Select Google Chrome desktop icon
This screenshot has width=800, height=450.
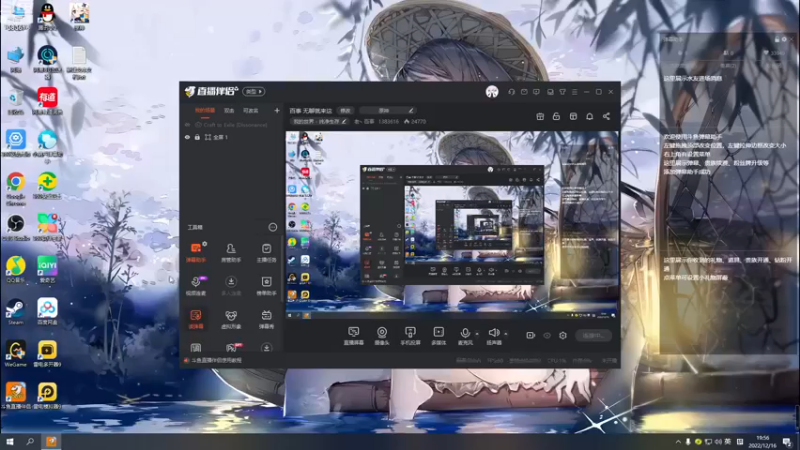click(x=16, y=187)
